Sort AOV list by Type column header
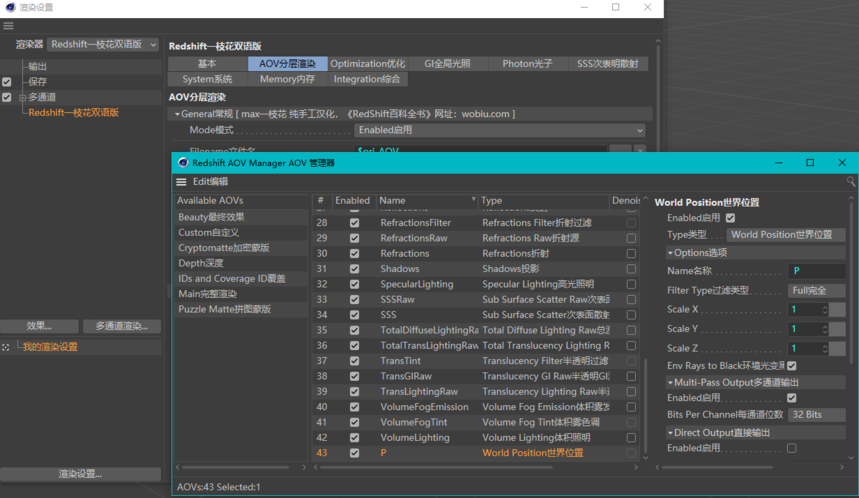The width and height of the screenshot is (859, 498). 543,201
